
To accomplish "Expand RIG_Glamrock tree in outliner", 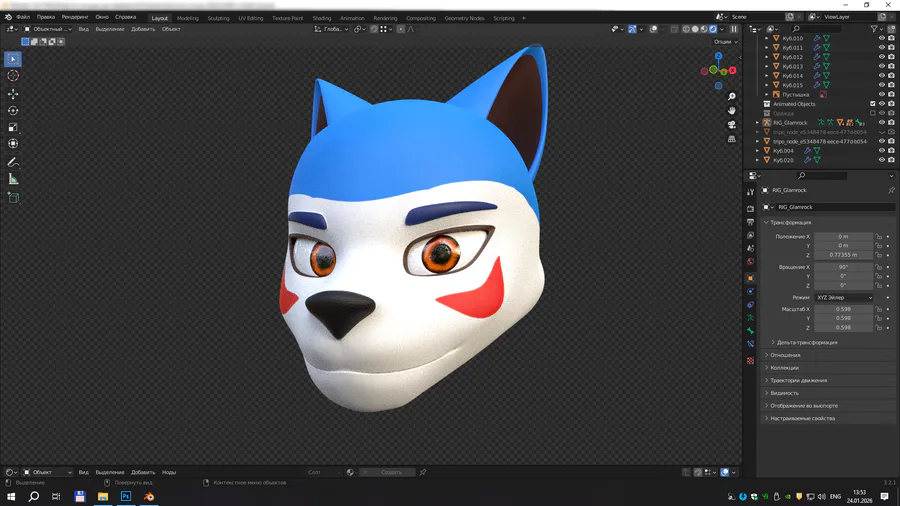I will point(757,123).
